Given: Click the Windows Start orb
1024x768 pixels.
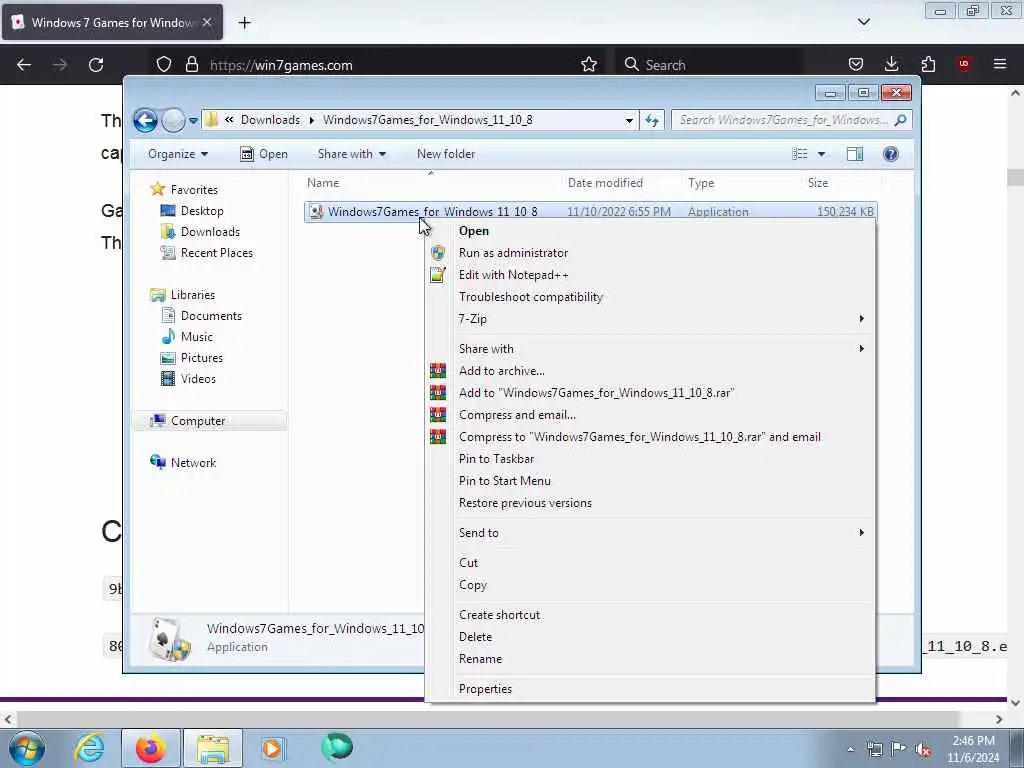Looking at the screenshot, I should click(x=27, y=748).
